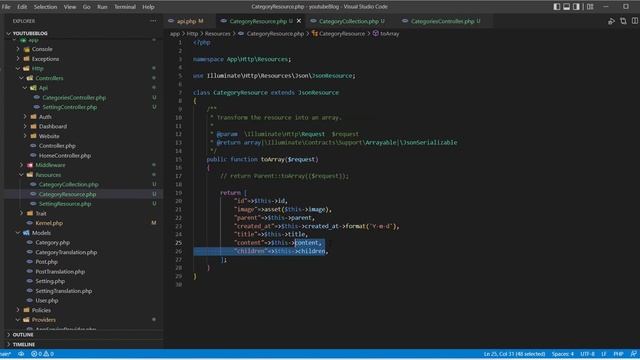Click toArray breadcrumb method symbol
Image resolution: width=640 pixels, height=360 pixels.
pos(389,34)
